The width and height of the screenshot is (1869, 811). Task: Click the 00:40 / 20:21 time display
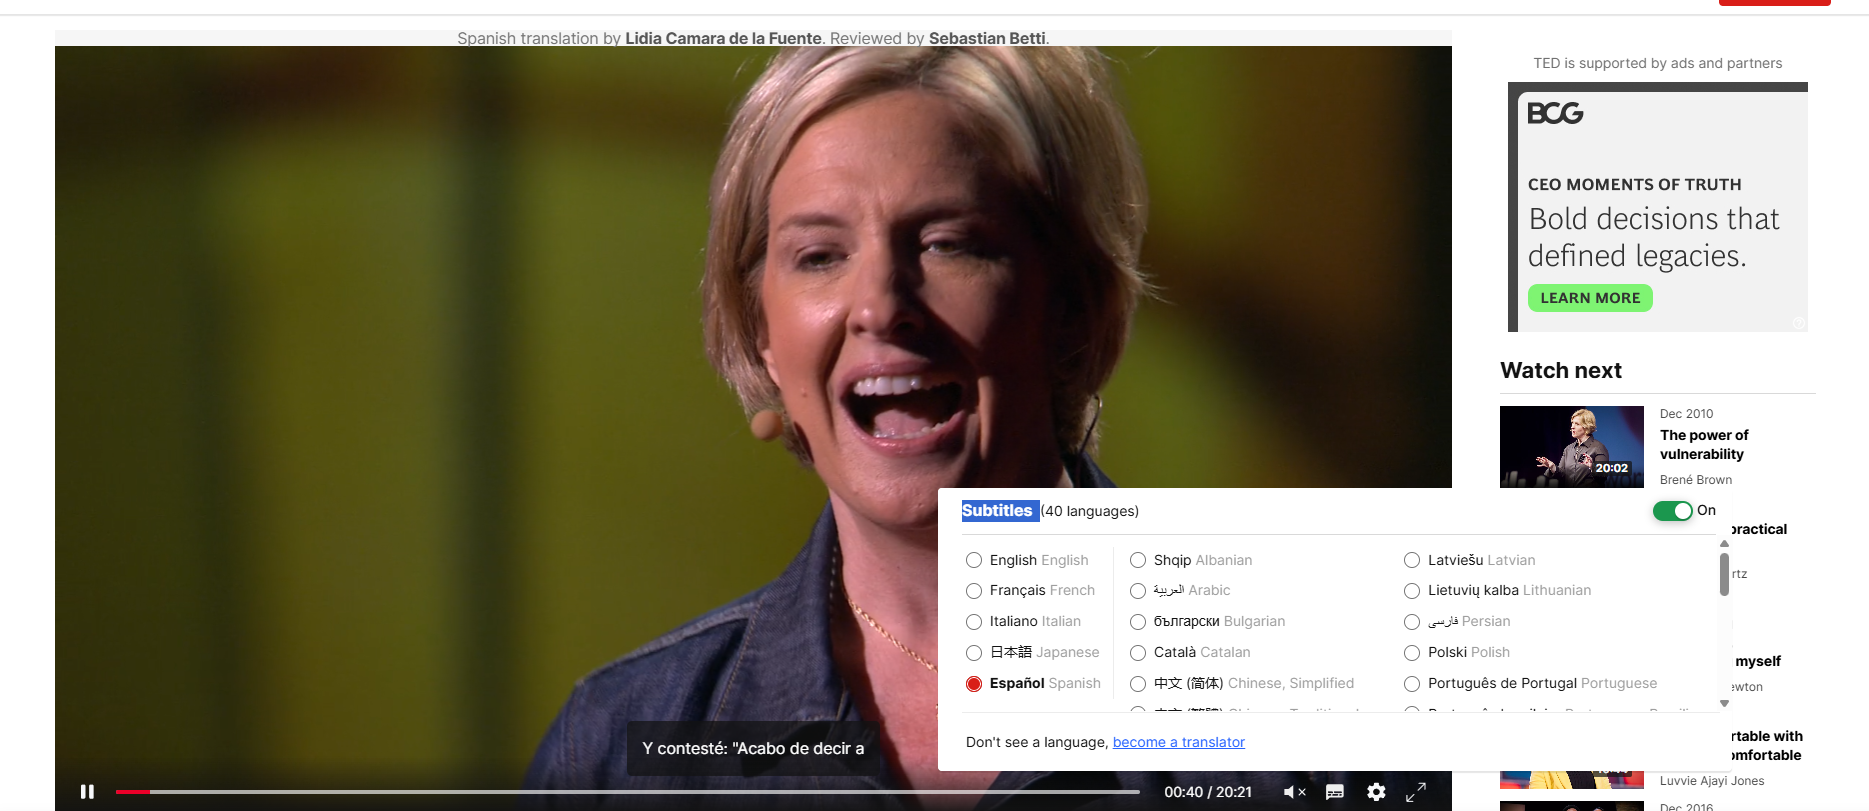tap(1208, 792)
